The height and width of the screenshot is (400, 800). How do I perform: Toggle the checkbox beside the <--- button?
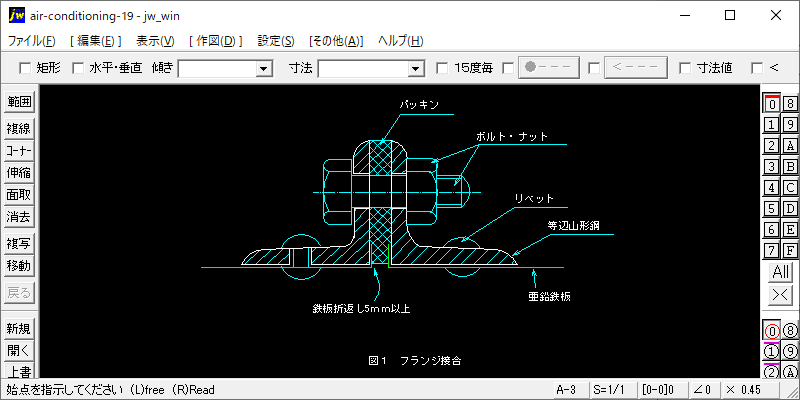[594, 68]
